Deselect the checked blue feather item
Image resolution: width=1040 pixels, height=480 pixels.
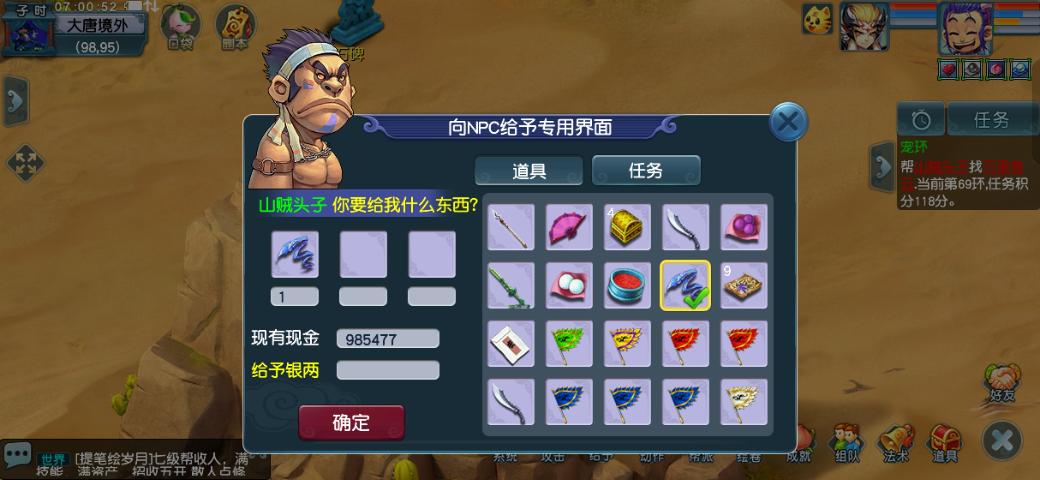685,285
